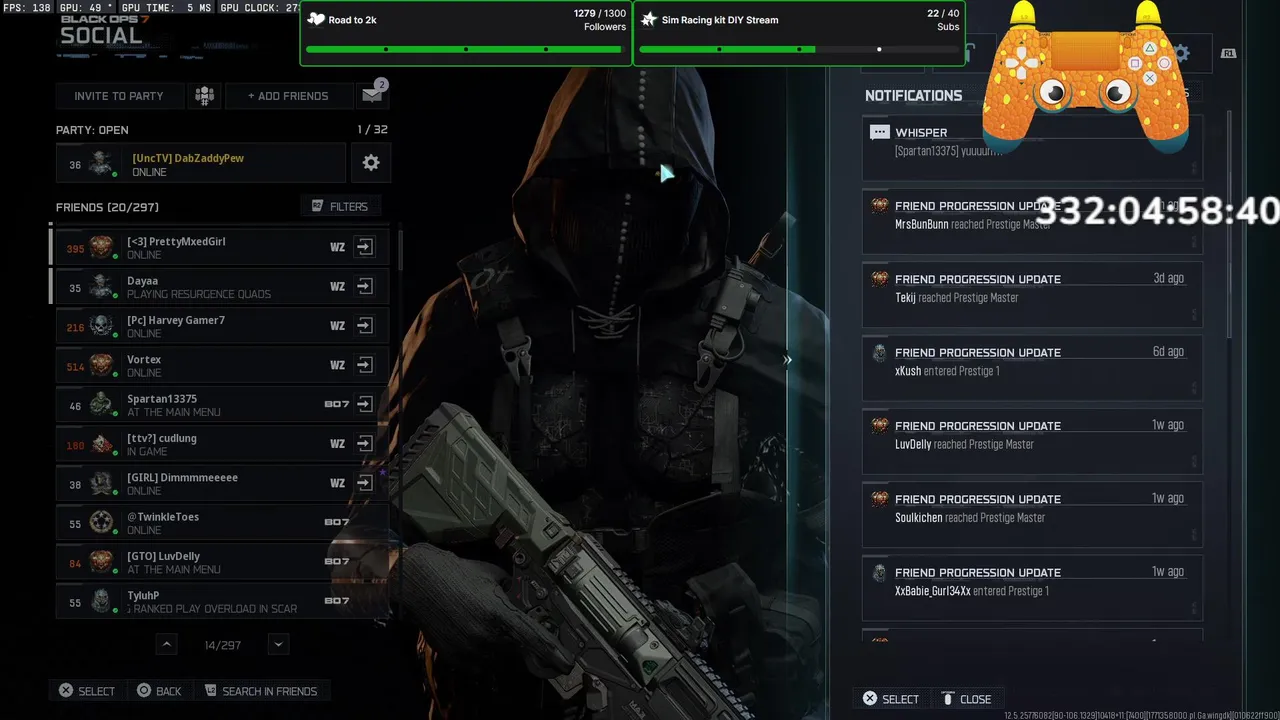Open the party code group icon
This screenshot has height=720, width=1280.
204,96
